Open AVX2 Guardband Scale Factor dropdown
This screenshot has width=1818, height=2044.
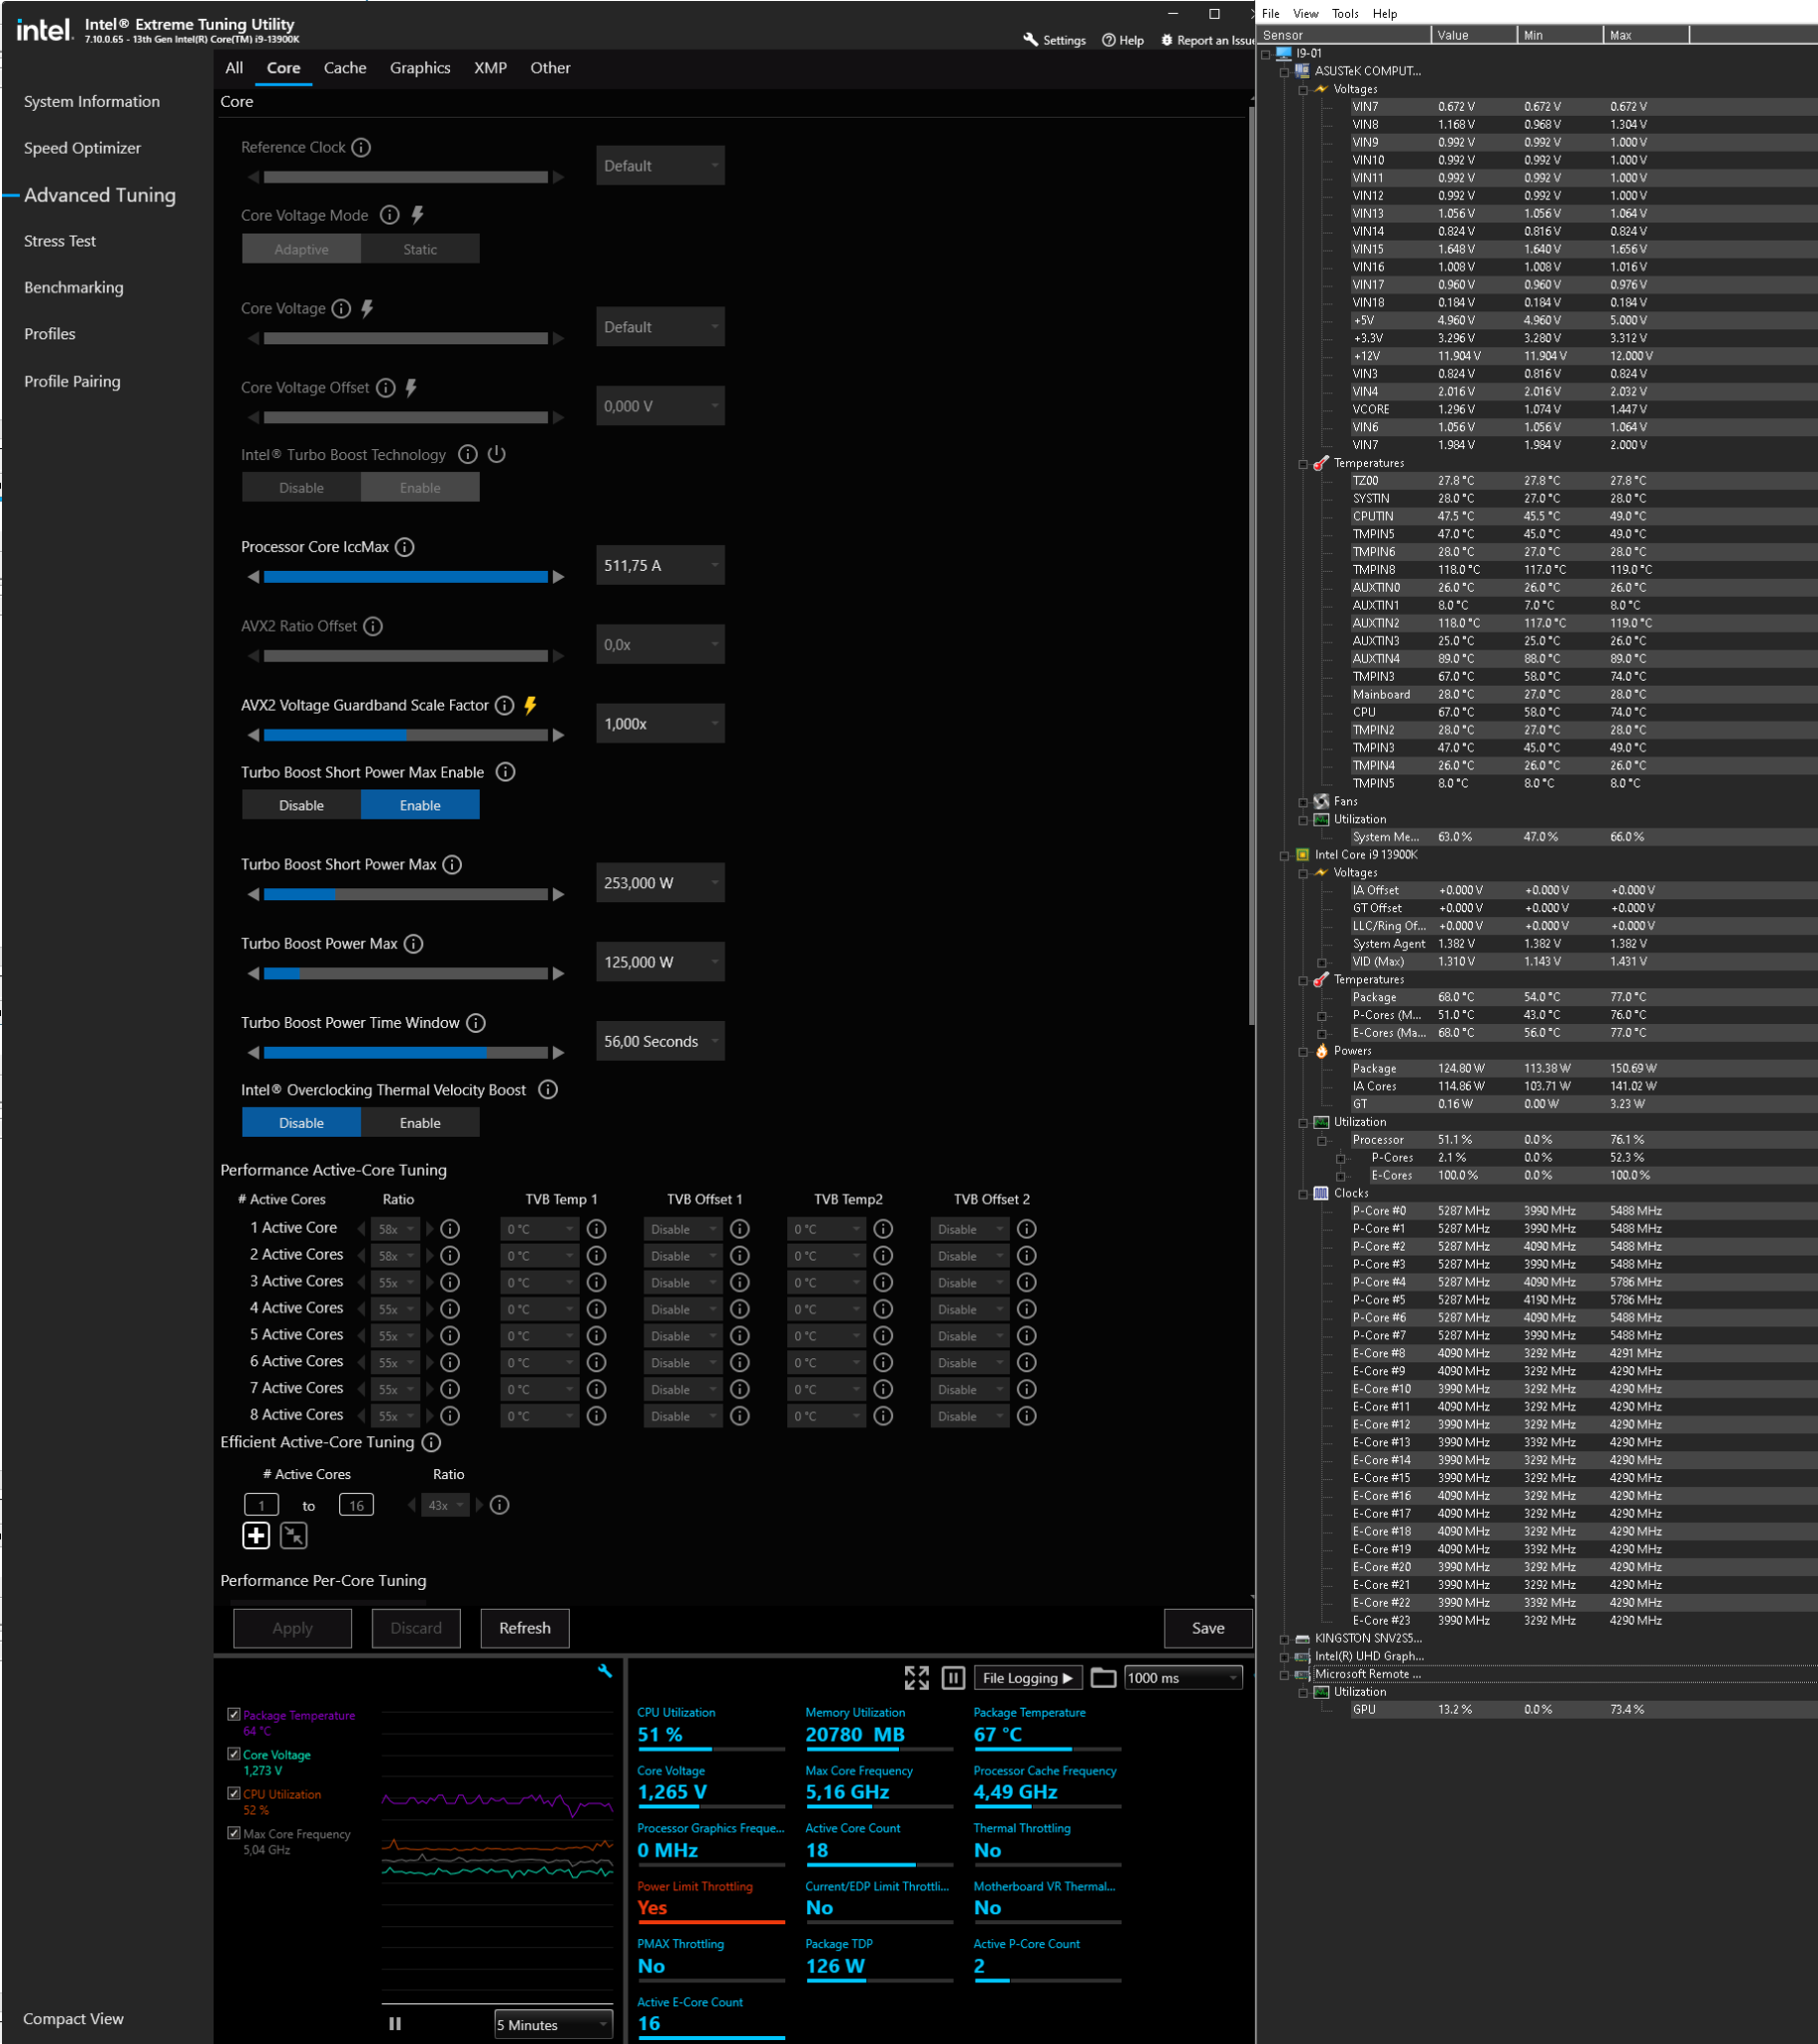click(660, 724)
